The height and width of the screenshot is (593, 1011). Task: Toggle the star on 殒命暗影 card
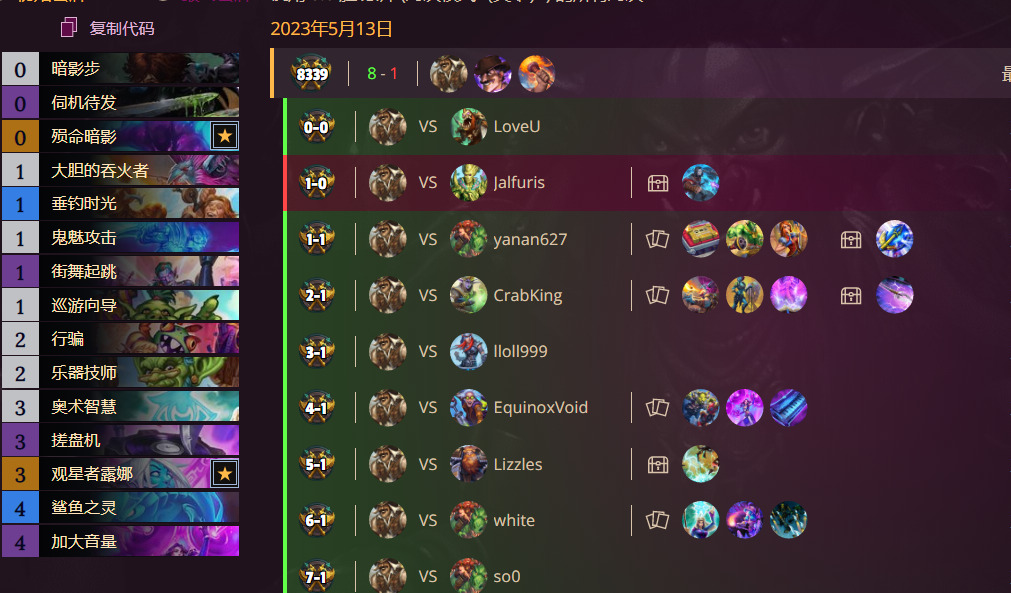pos(224,136)
